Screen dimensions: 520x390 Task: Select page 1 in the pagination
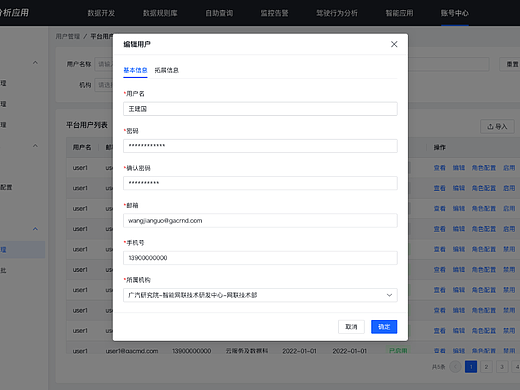[x=471, y=367]
